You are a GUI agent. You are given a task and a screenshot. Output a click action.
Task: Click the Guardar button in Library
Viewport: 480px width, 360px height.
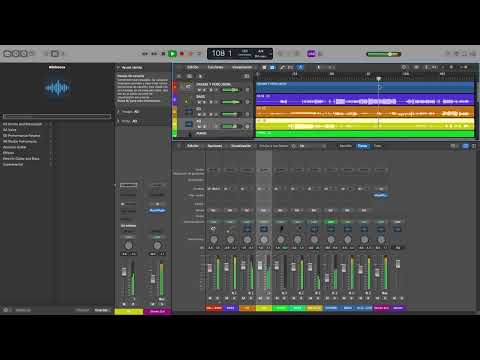point(101,310)
